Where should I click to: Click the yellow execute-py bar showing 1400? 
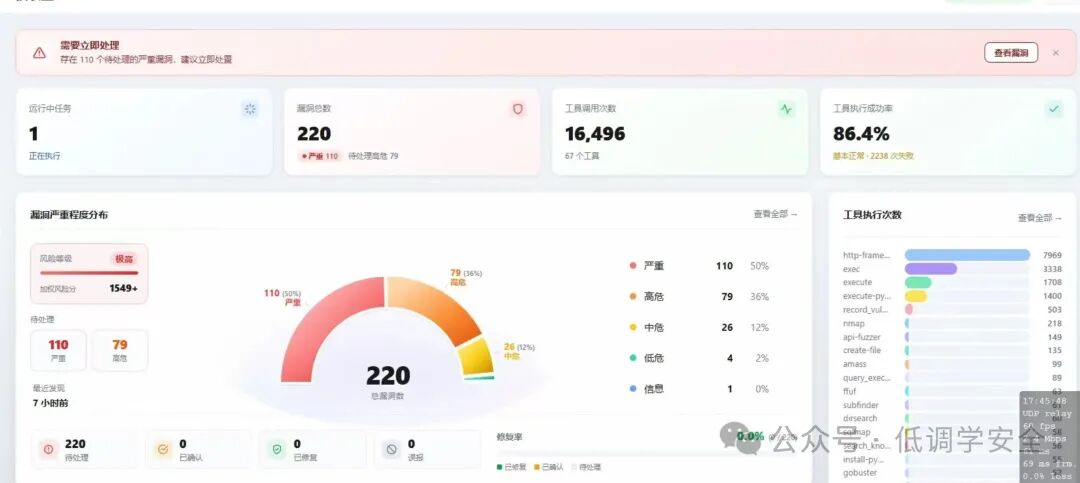coord(916,296)
